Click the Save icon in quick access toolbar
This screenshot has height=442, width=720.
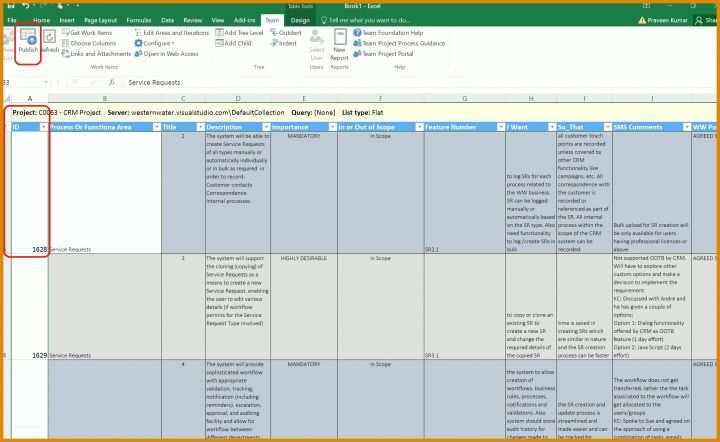click(11, 6)
